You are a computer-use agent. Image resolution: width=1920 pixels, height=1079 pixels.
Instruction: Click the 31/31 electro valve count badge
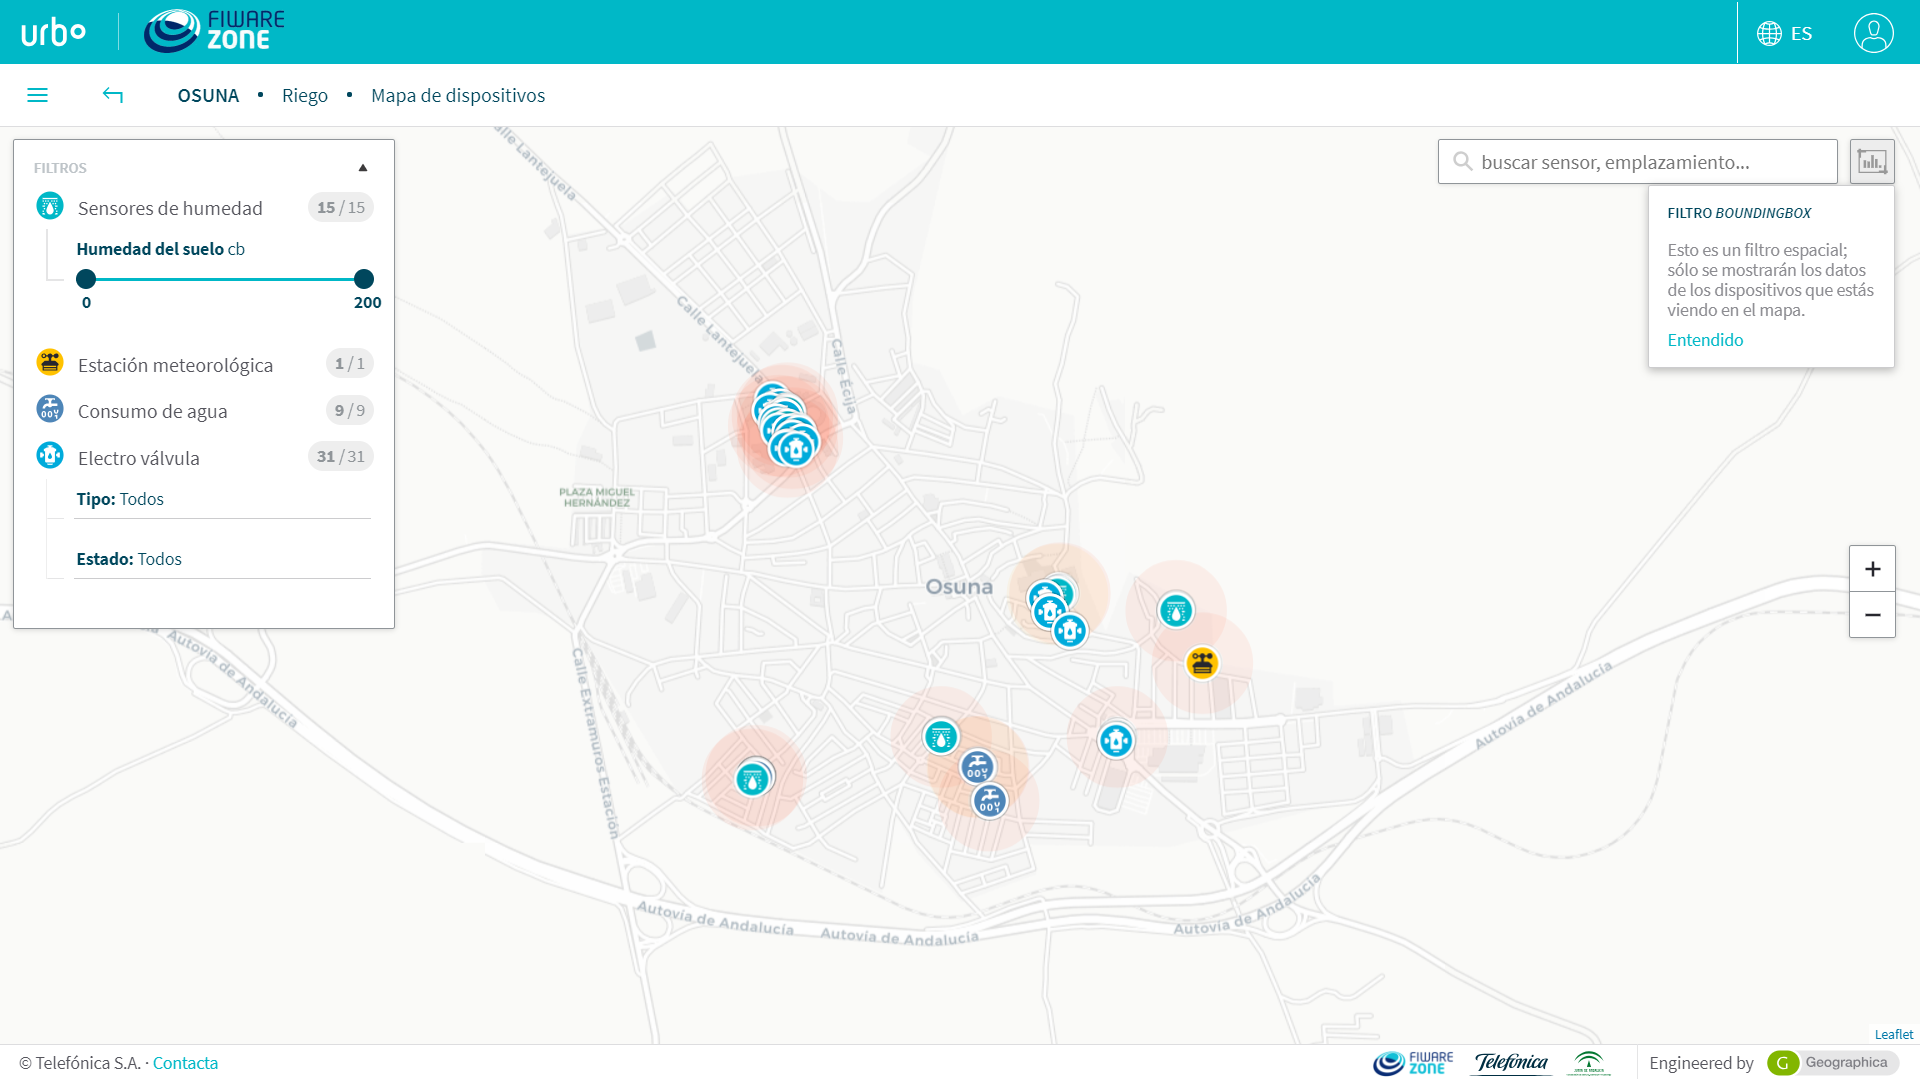point(341,456)
